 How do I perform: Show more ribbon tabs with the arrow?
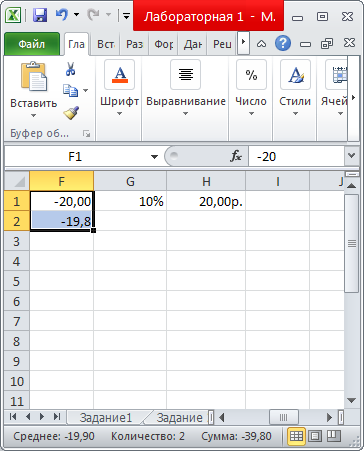tap(243, 43)
